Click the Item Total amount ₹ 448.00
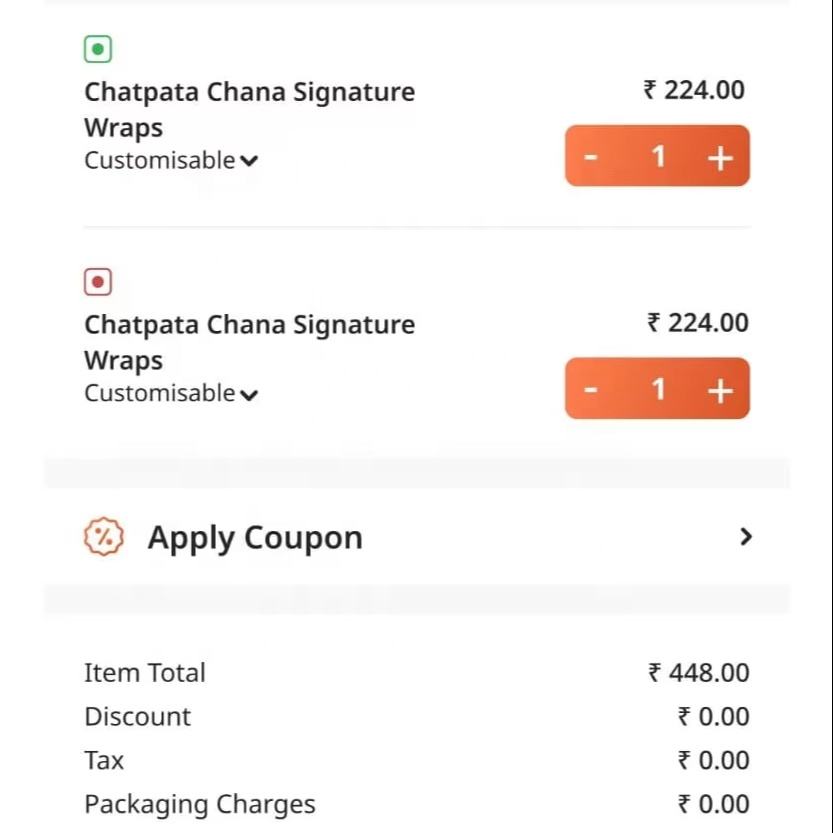833x833 pixels. point(699,673)
